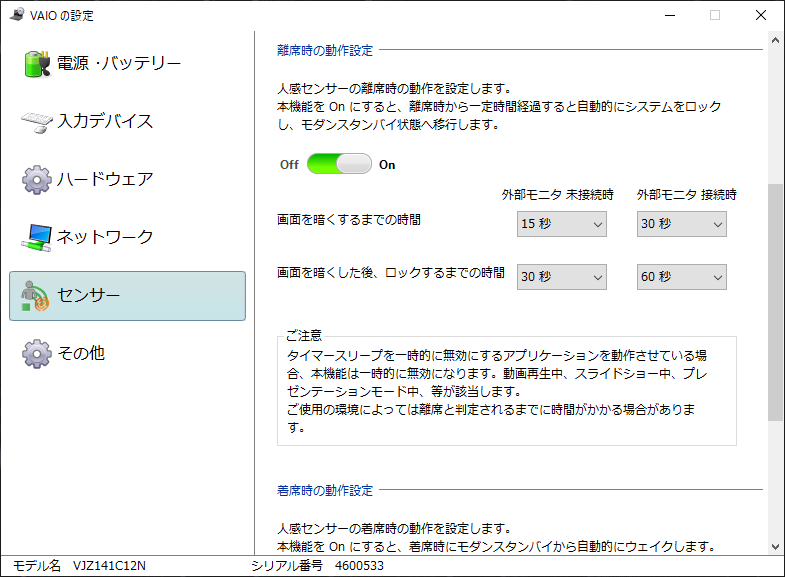Click the ご注意 notice box title
This screenshot has width=785, height=577.
click(x=303, y=335)
